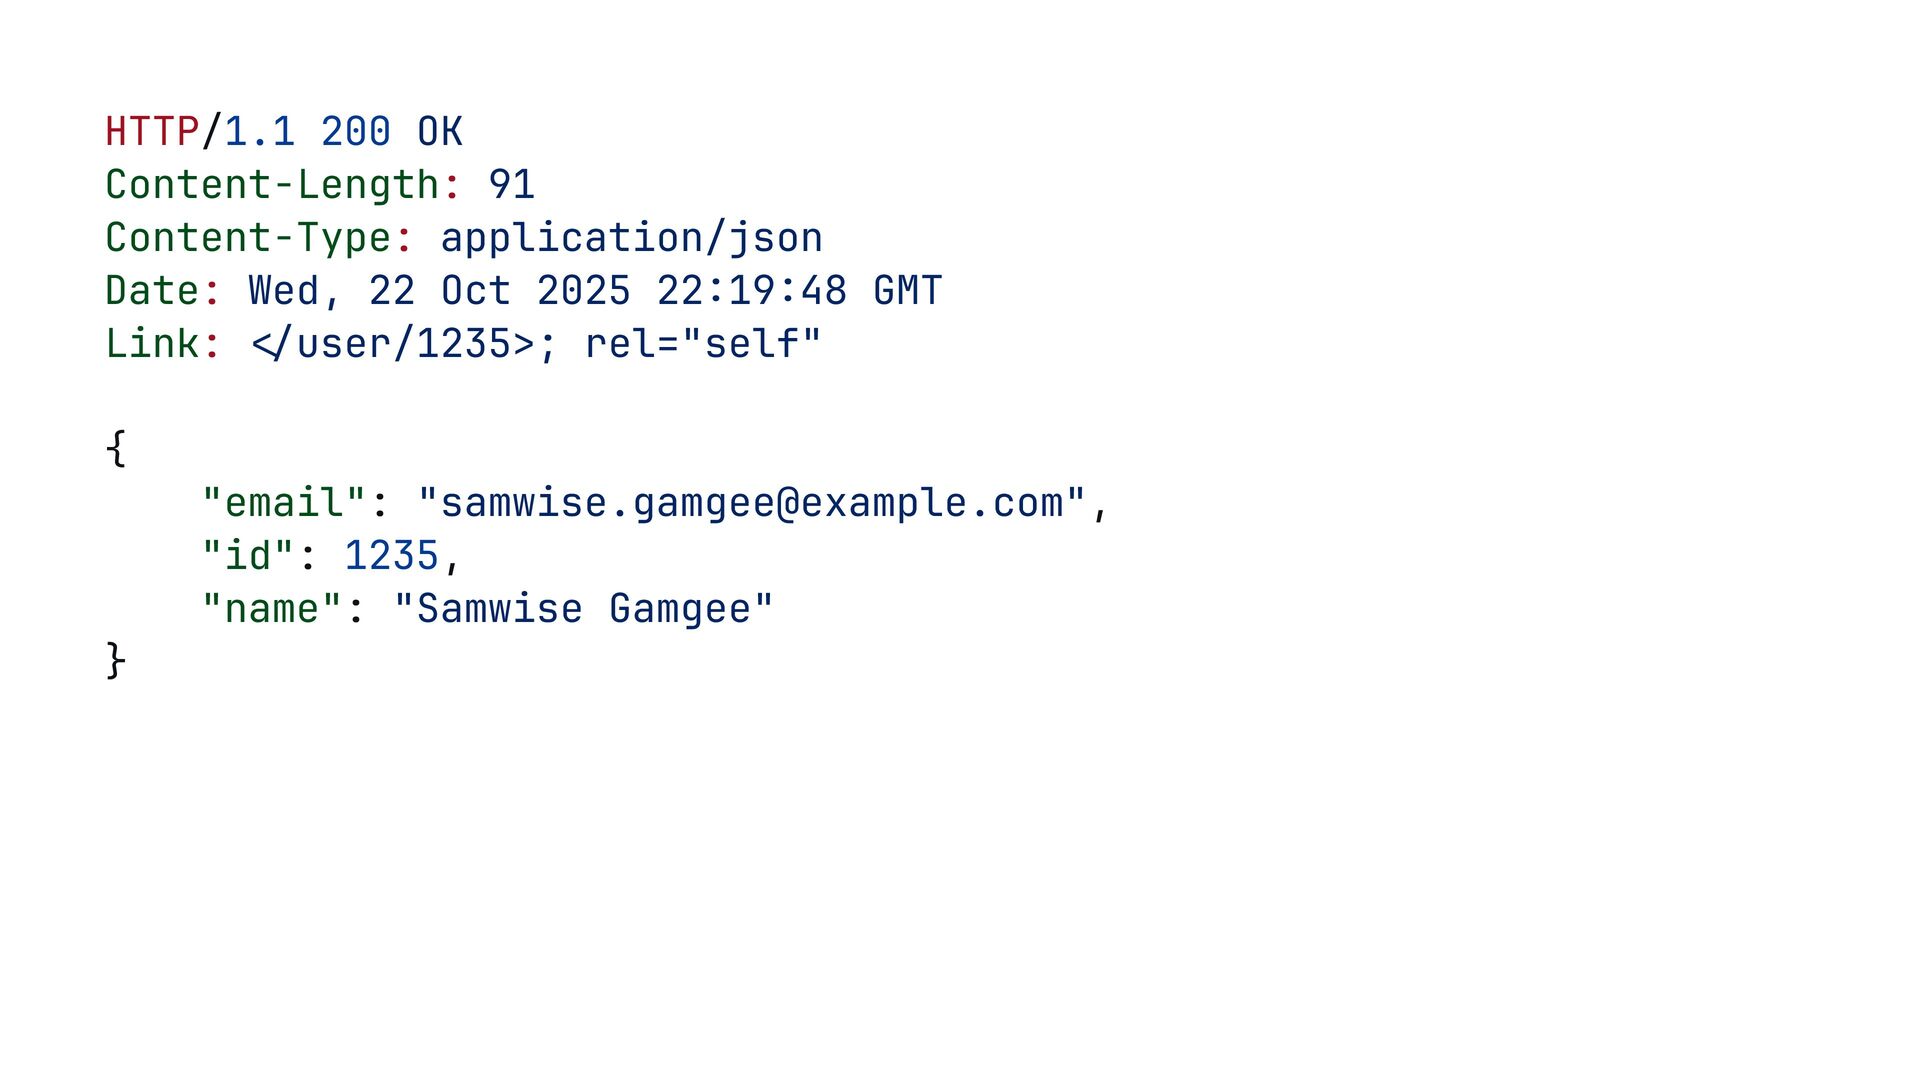The height and width of the screenshot is (1080, 1920).
Task: Click the GMT timezone text
Action: 907,291
